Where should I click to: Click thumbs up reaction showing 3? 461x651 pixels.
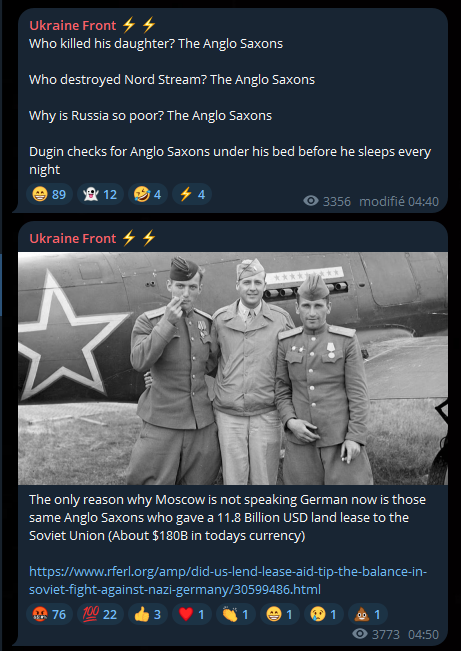pyautogui.click(x=147, y=614)
